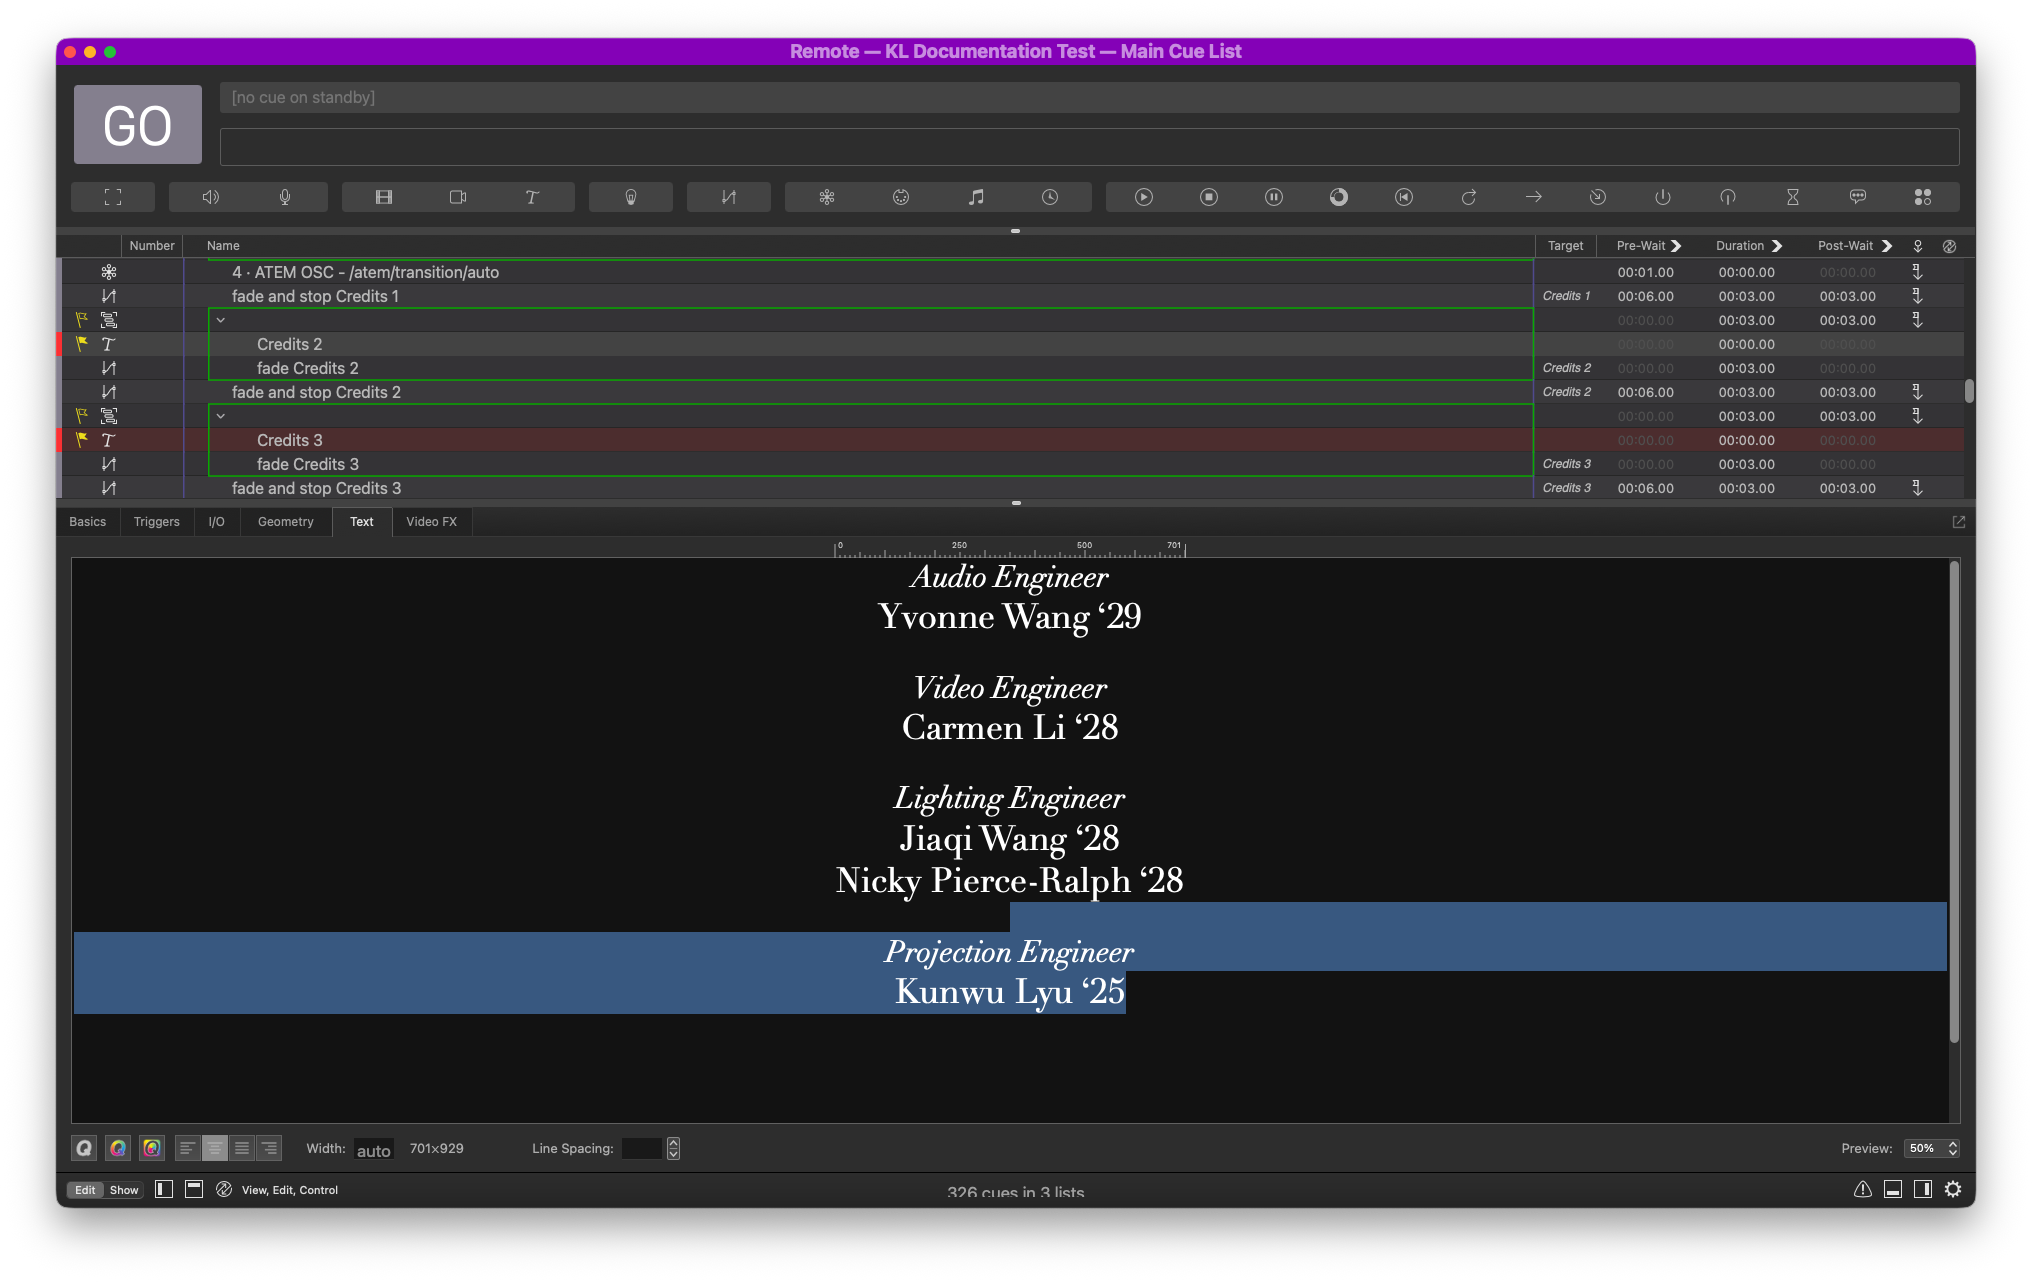
Task: Add a Stop cue from toolbar
Action: [1209, 197]
